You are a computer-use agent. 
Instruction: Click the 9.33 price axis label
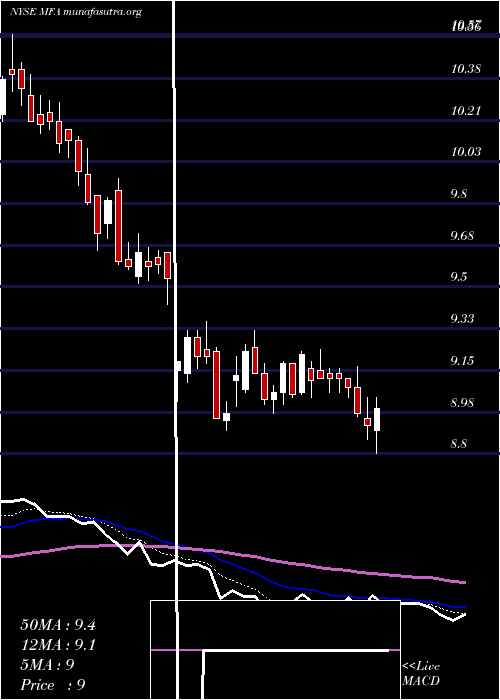click(x=462, y=319)
